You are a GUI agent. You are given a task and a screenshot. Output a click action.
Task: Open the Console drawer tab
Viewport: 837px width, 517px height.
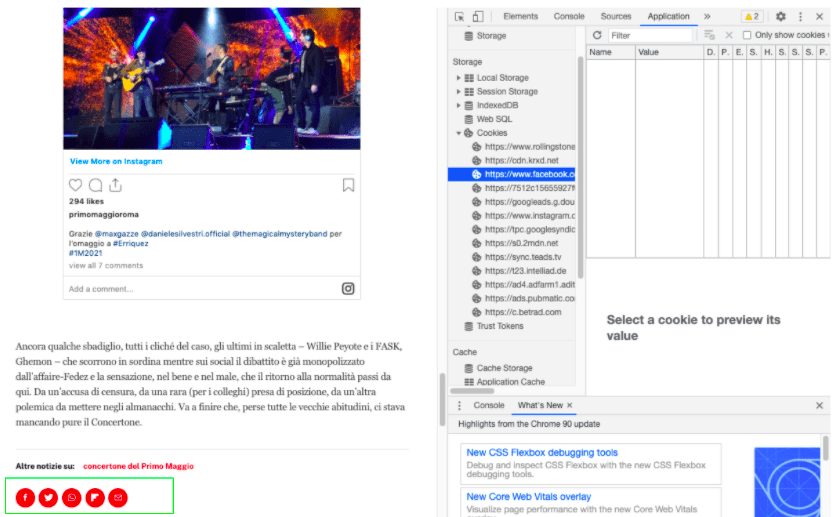(x=489, y=405)
